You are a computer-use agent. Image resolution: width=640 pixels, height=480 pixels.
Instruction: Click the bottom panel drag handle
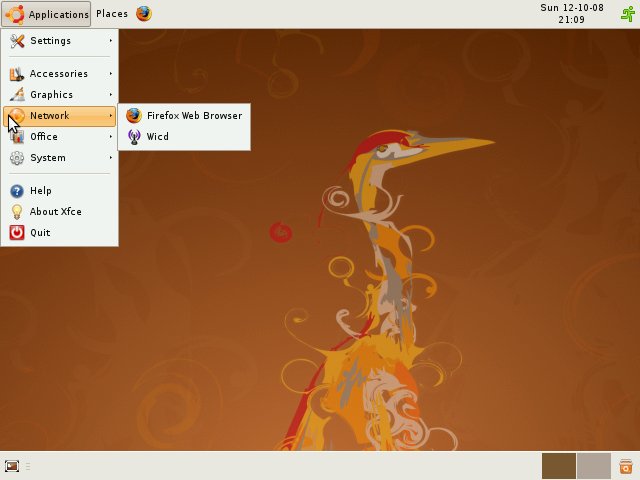point(28,466)
